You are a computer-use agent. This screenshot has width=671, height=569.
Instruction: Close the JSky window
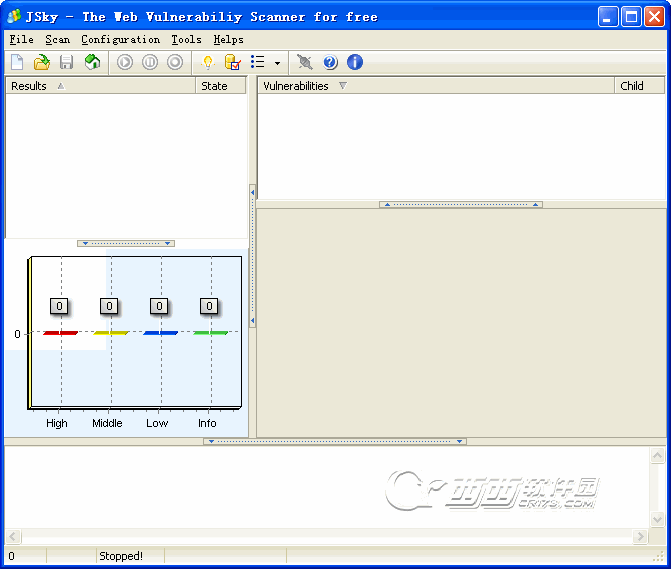tap(654, 17)
